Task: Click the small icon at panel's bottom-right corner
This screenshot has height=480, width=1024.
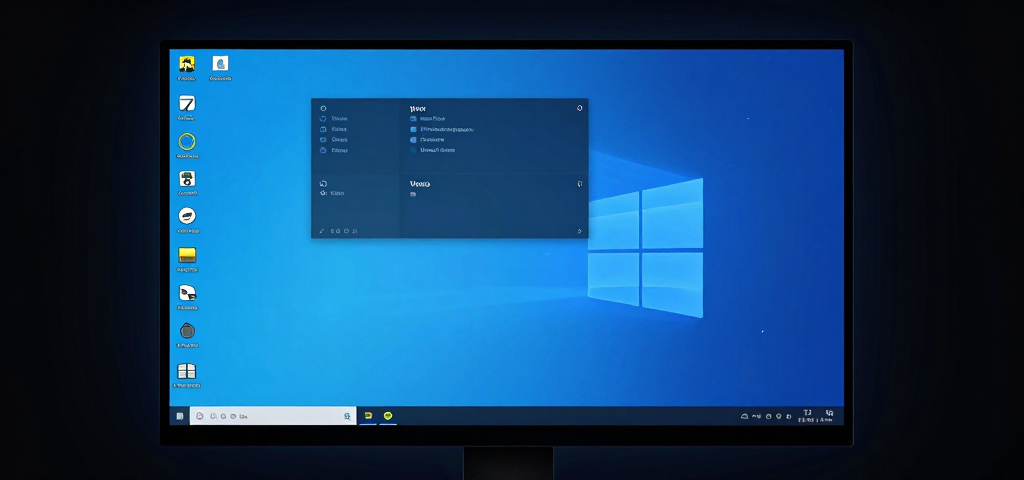Action: (579, 231)
